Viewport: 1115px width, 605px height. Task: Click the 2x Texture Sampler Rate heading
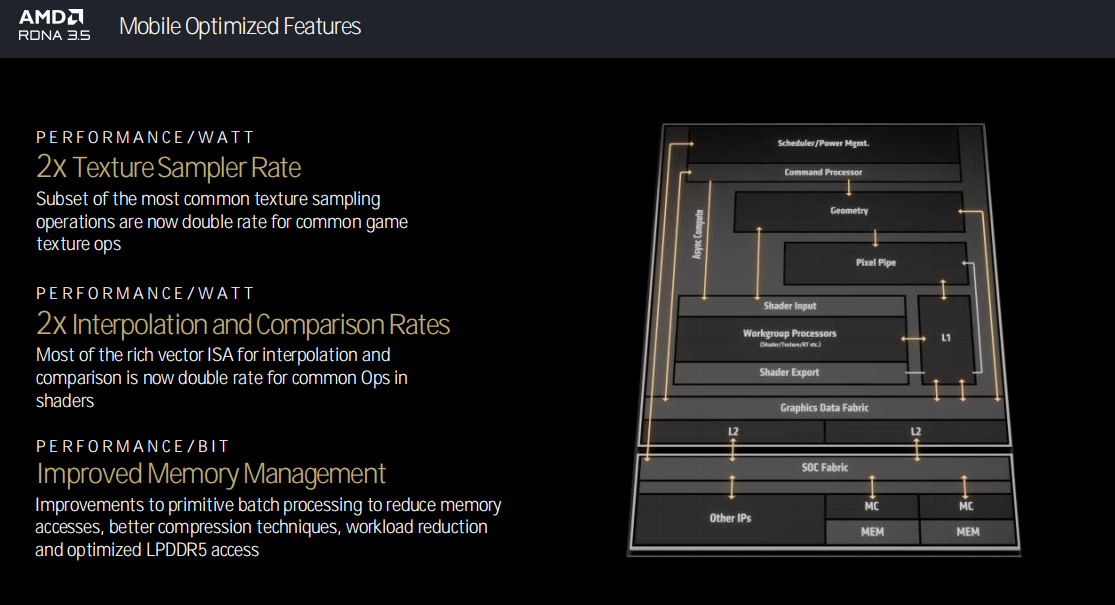(x=168, y=166)
